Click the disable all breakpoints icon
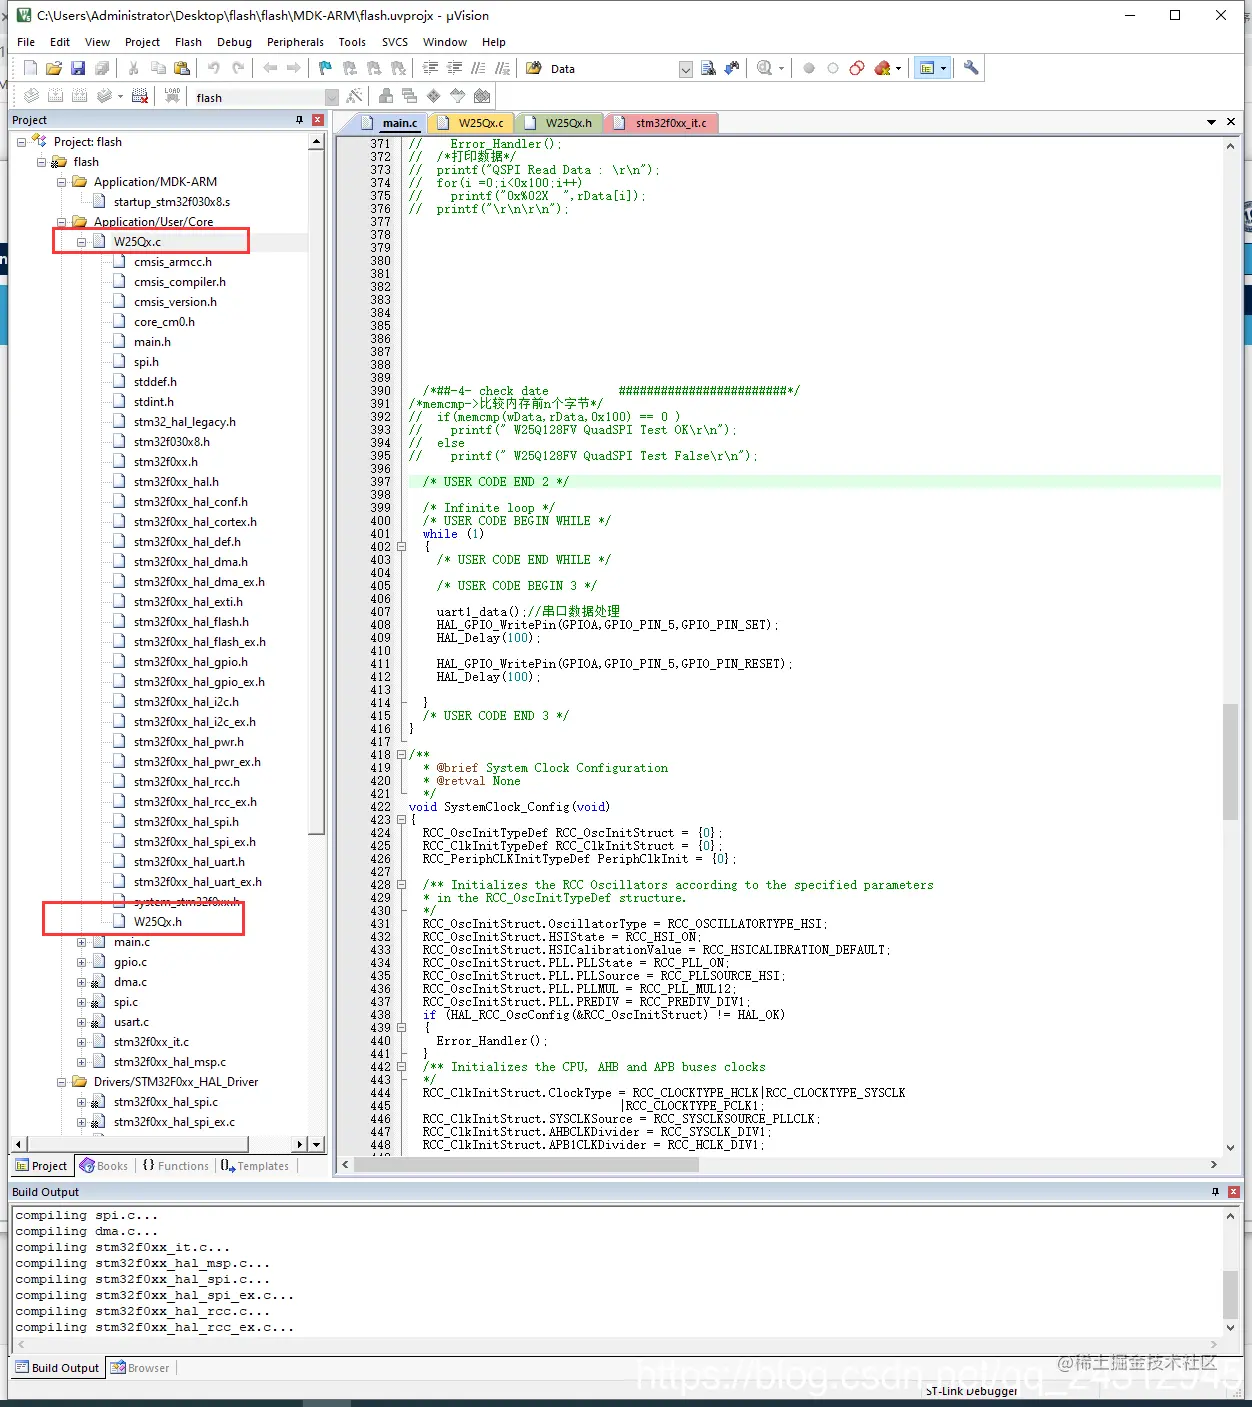The height and width of the screenshot is (1407, 1252). (857, 68)
